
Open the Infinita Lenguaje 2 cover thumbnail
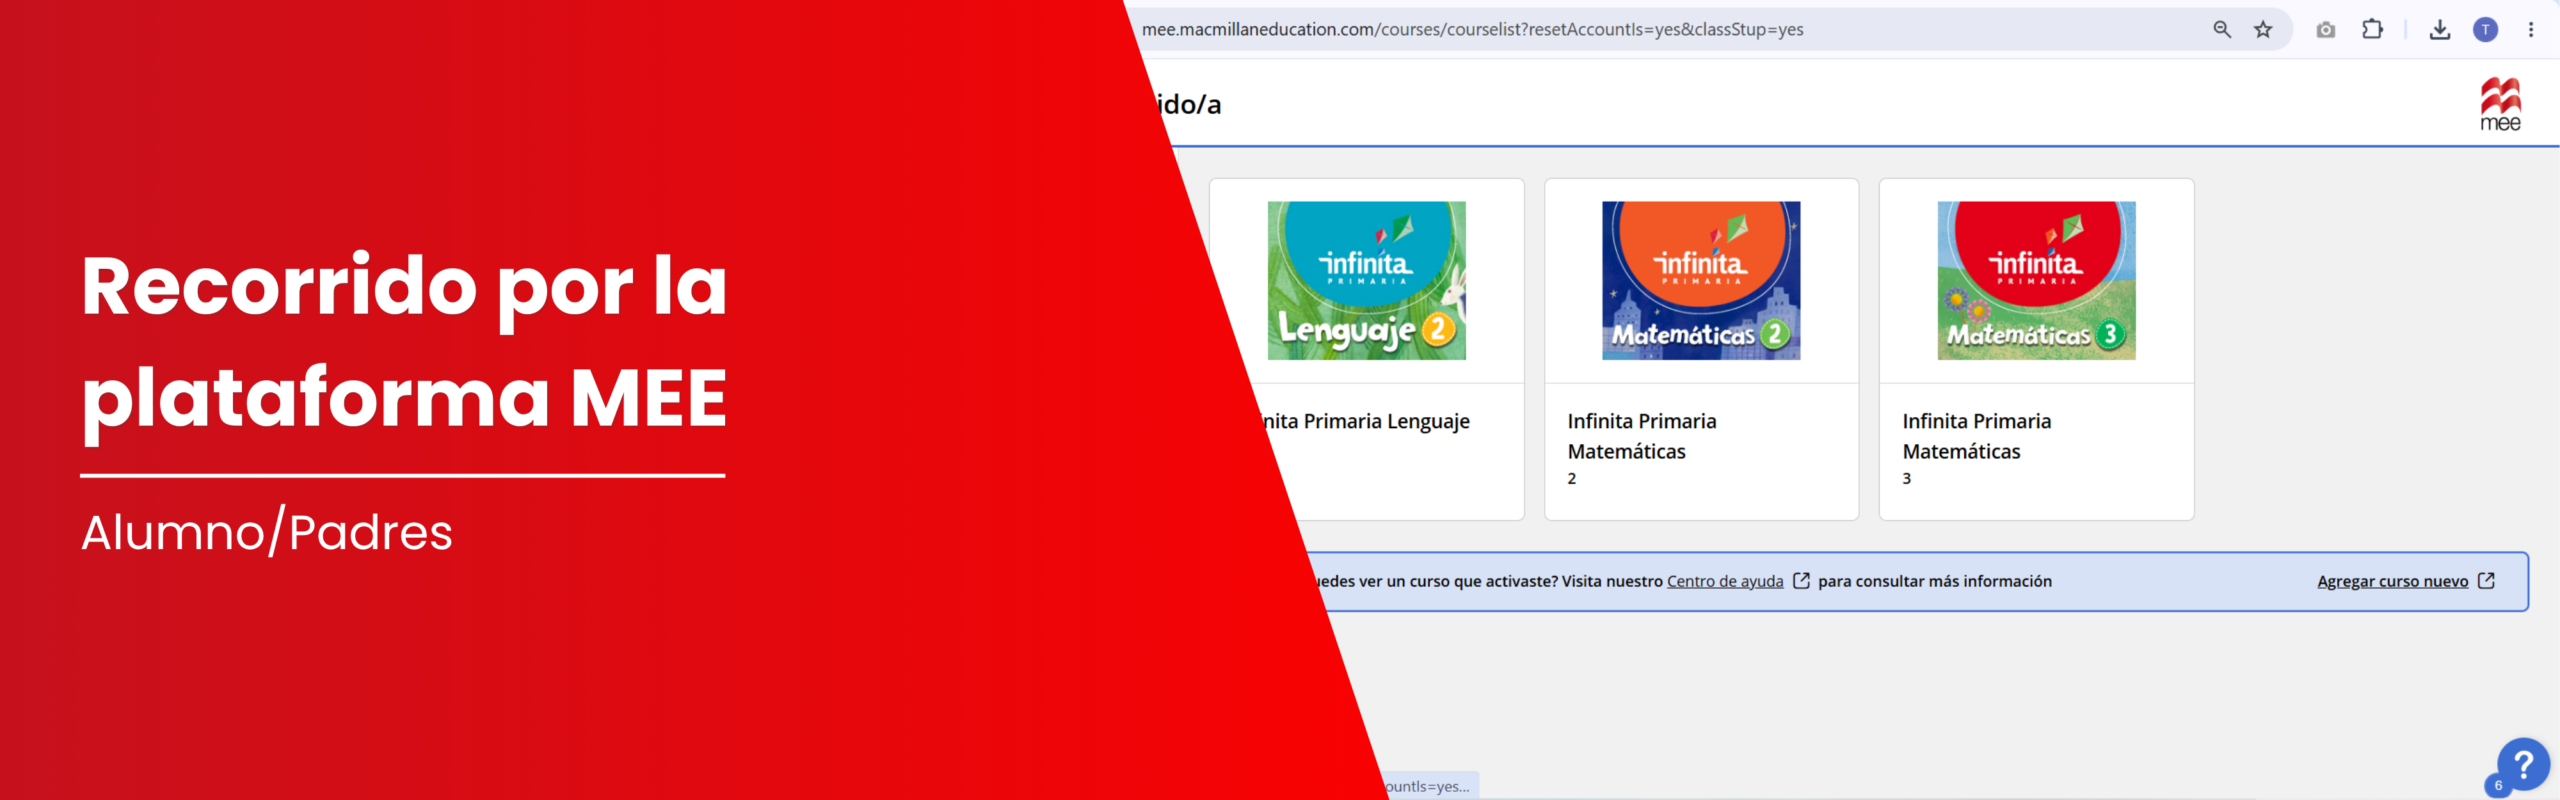point(1366,281)
